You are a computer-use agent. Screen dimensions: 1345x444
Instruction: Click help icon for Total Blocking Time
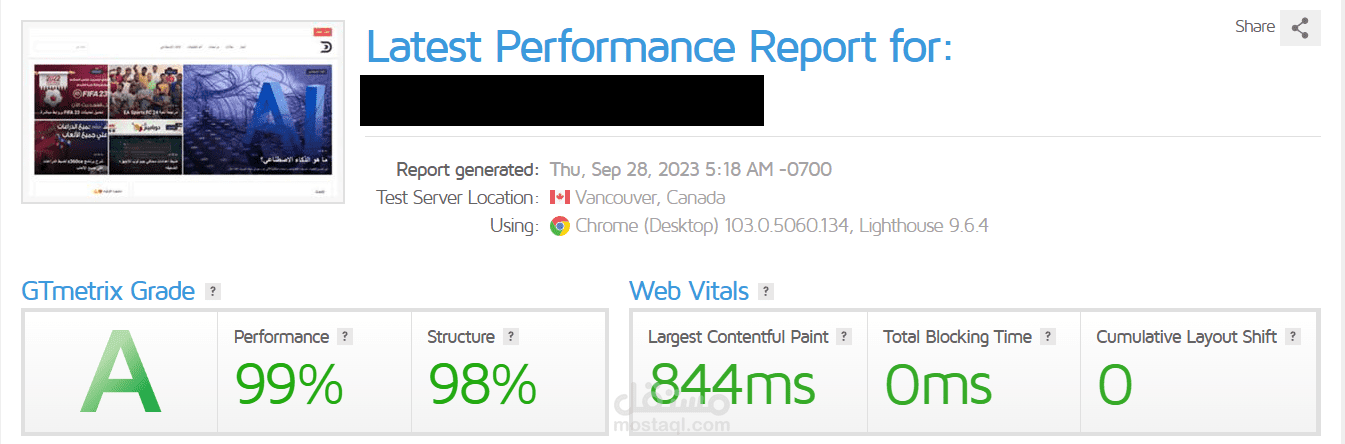point(1047,337)
